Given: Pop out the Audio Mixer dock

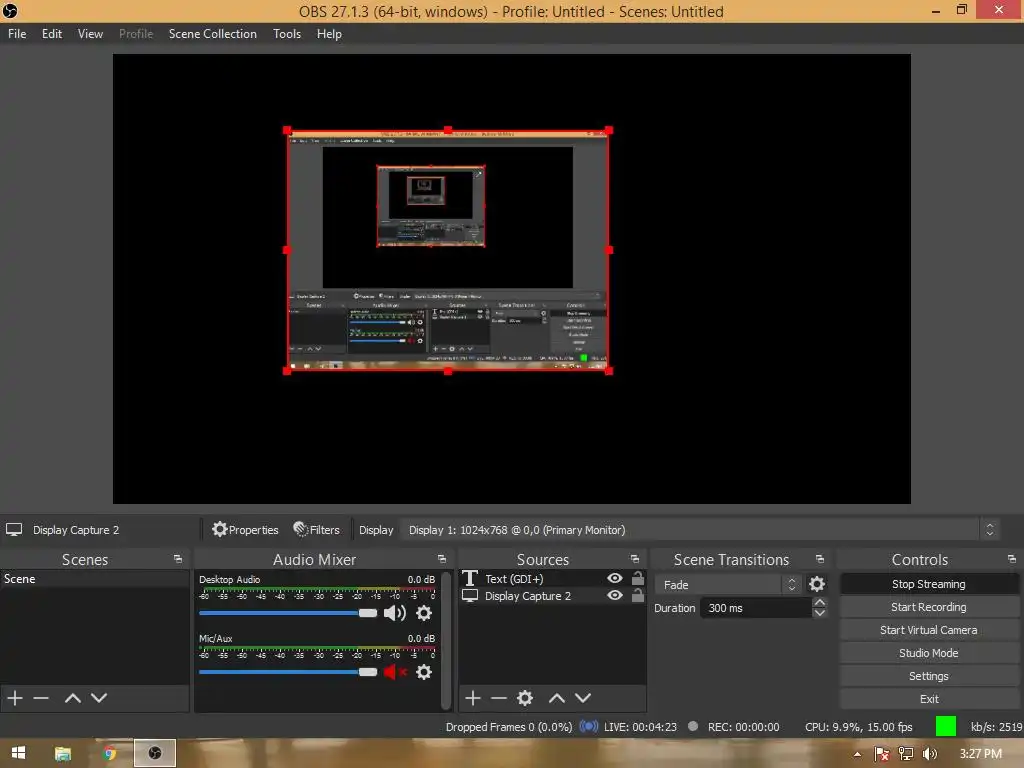Looking at the screenshot, I should click(441, 560).
